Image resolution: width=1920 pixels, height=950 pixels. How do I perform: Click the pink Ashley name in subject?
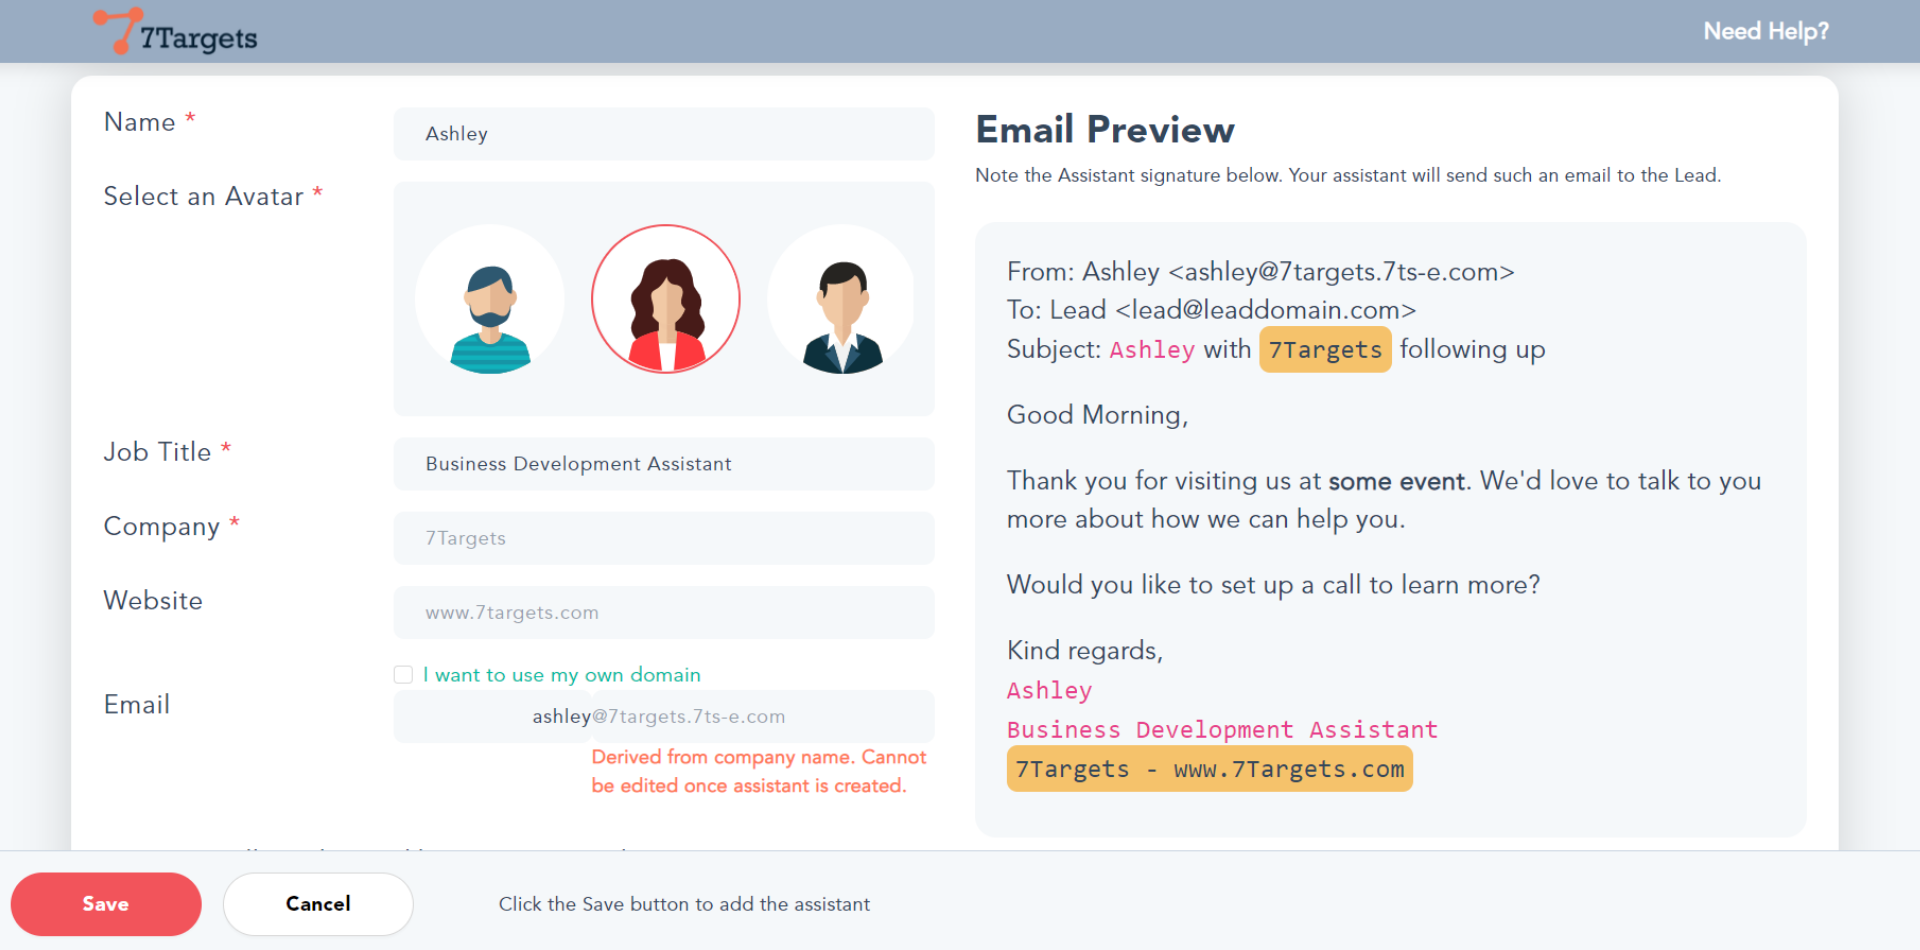click(x=1152, y=350)
